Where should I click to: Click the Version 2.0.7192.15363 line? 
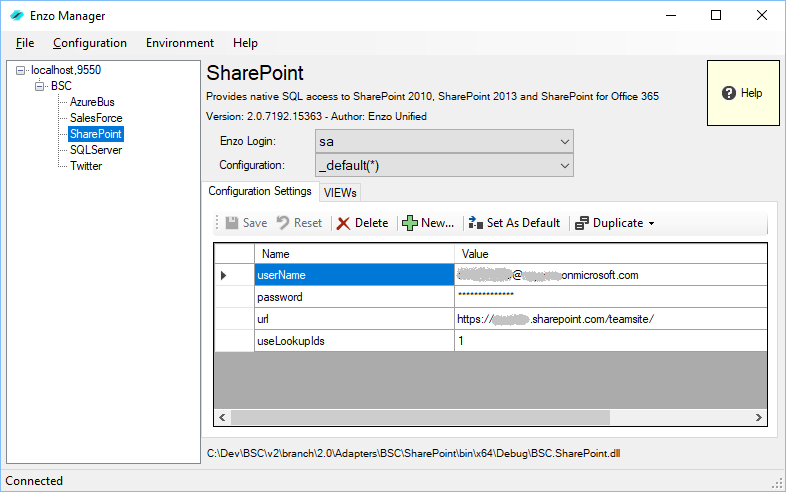coord(316,116)
